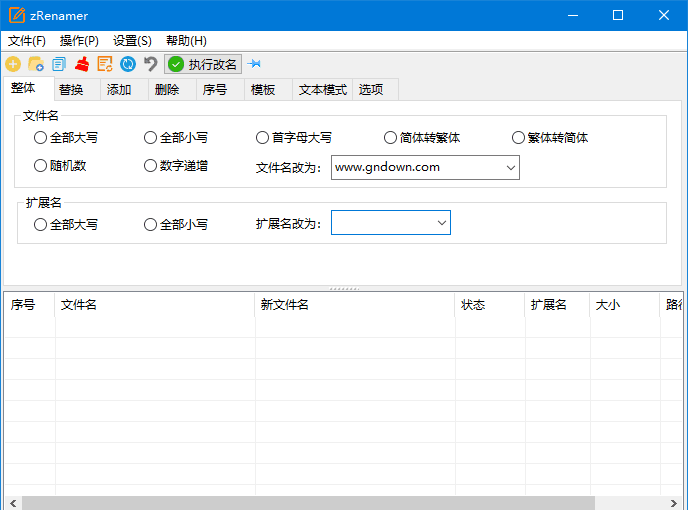
Task: Select 数字递增 radio button
Action: [x=176, y=166]
